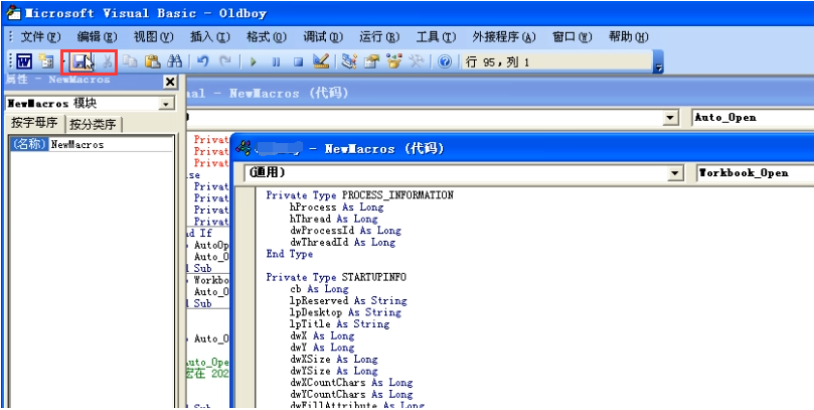
Task: Open the 帮助 menu
Action: tap(628, 37)
